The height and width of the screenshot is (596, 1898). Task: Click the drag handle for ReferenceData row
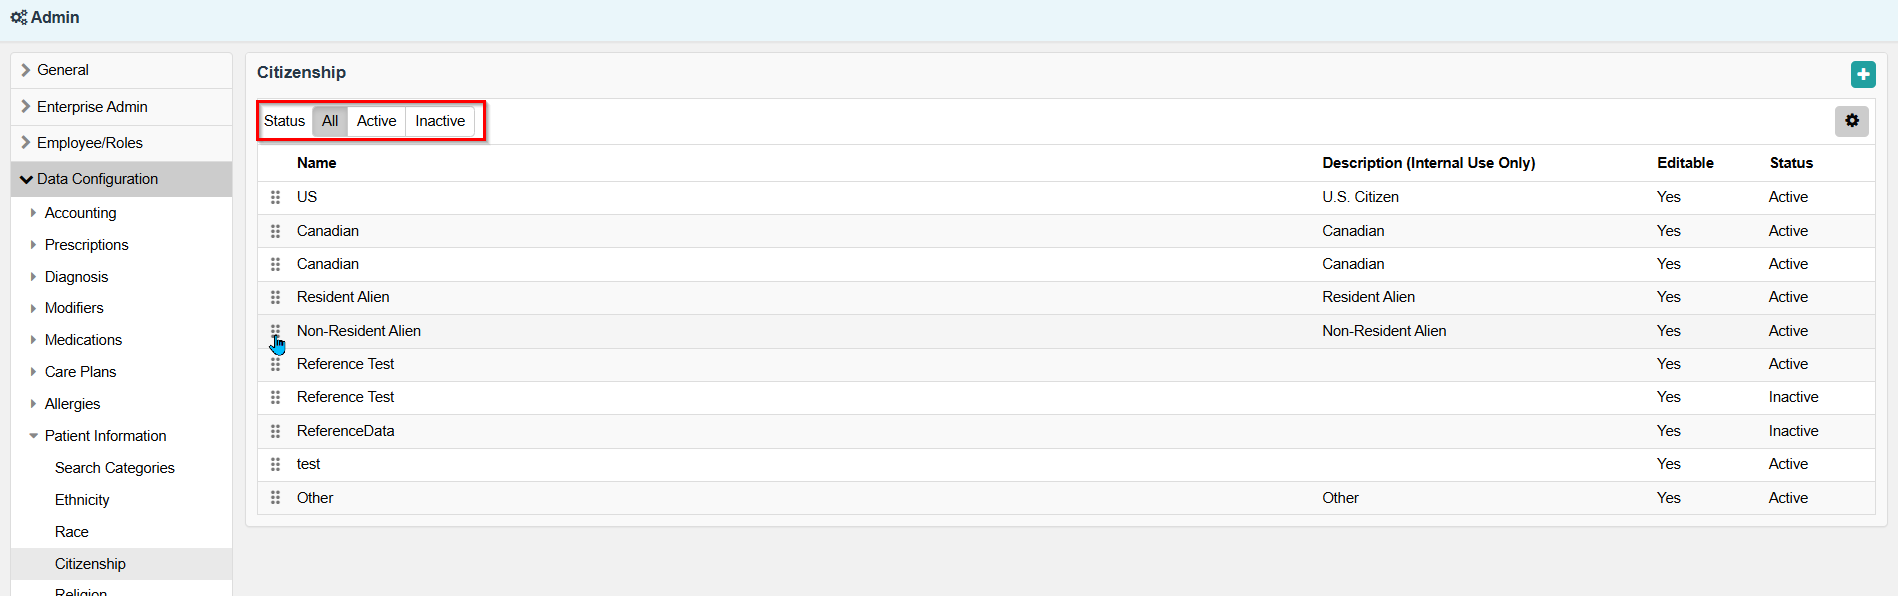pyautogui.click(x=275, y=432)
